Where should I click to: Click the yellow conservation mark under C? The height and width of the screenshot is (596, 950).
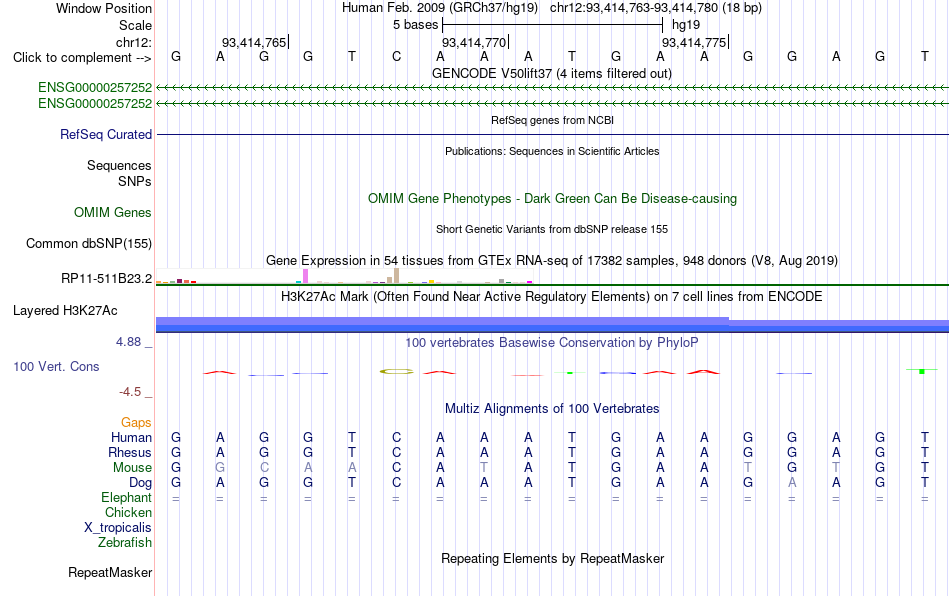[x=397, y=371]
